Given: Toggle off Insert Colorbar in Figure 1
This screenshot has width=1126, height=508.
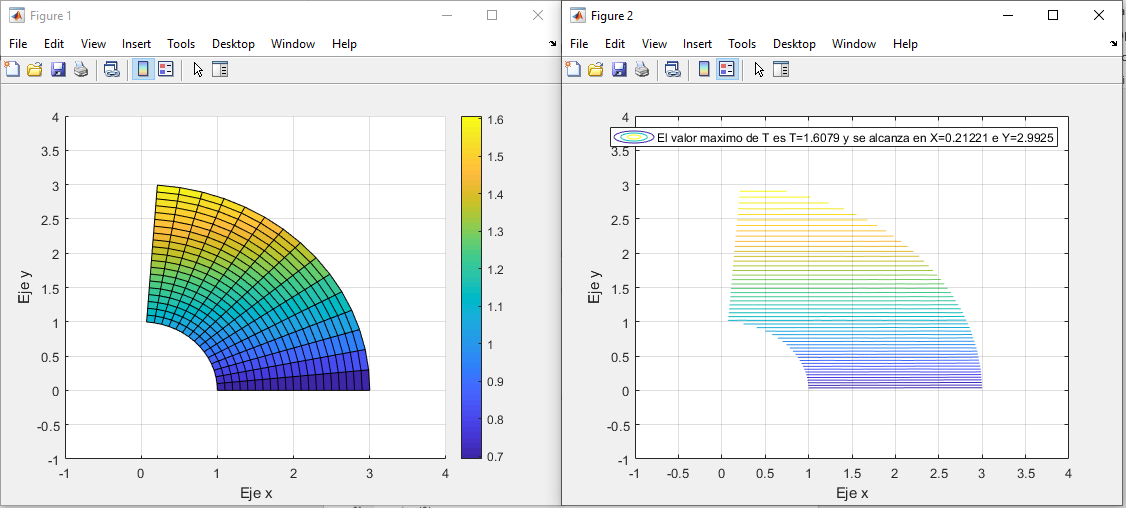Looking at the screenshot, I should 143,69.
